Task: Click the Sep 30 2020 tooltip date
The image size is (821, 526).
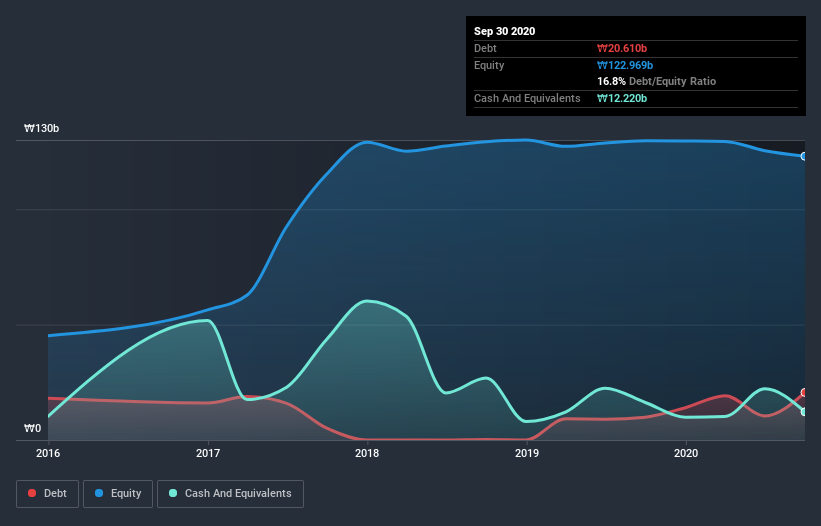Action: (x=505, y=31)
